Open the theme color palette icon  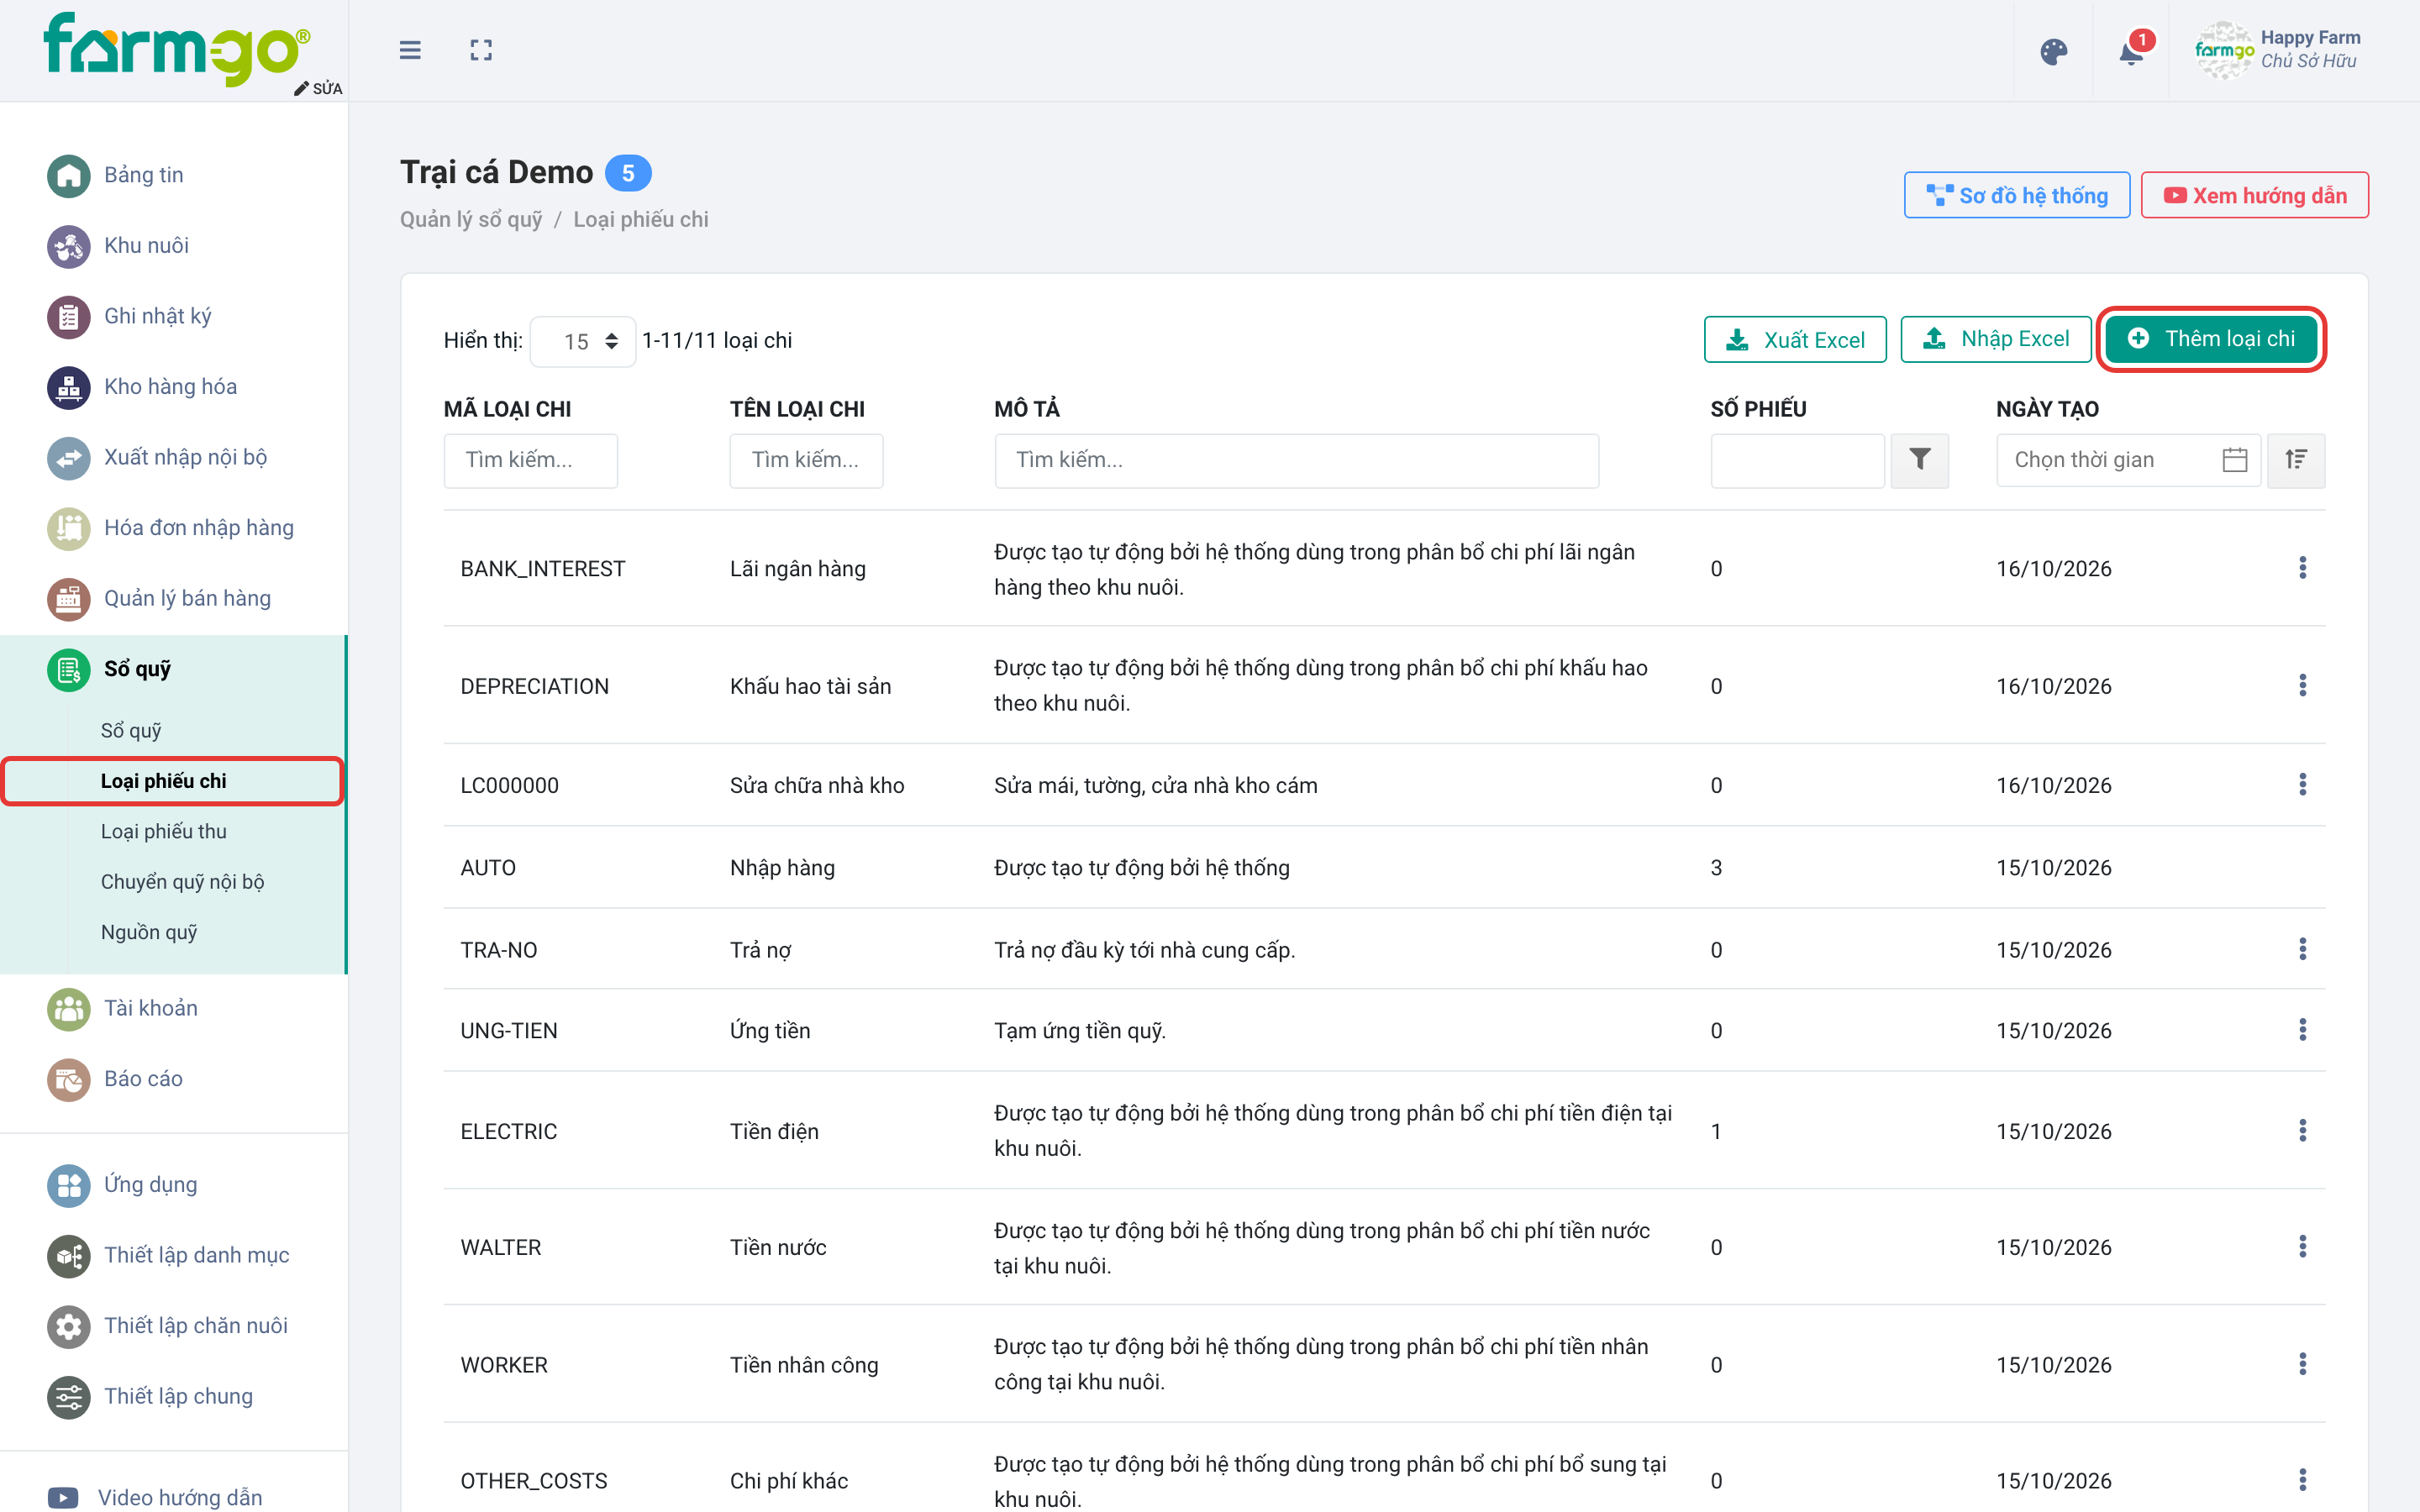2054,52
